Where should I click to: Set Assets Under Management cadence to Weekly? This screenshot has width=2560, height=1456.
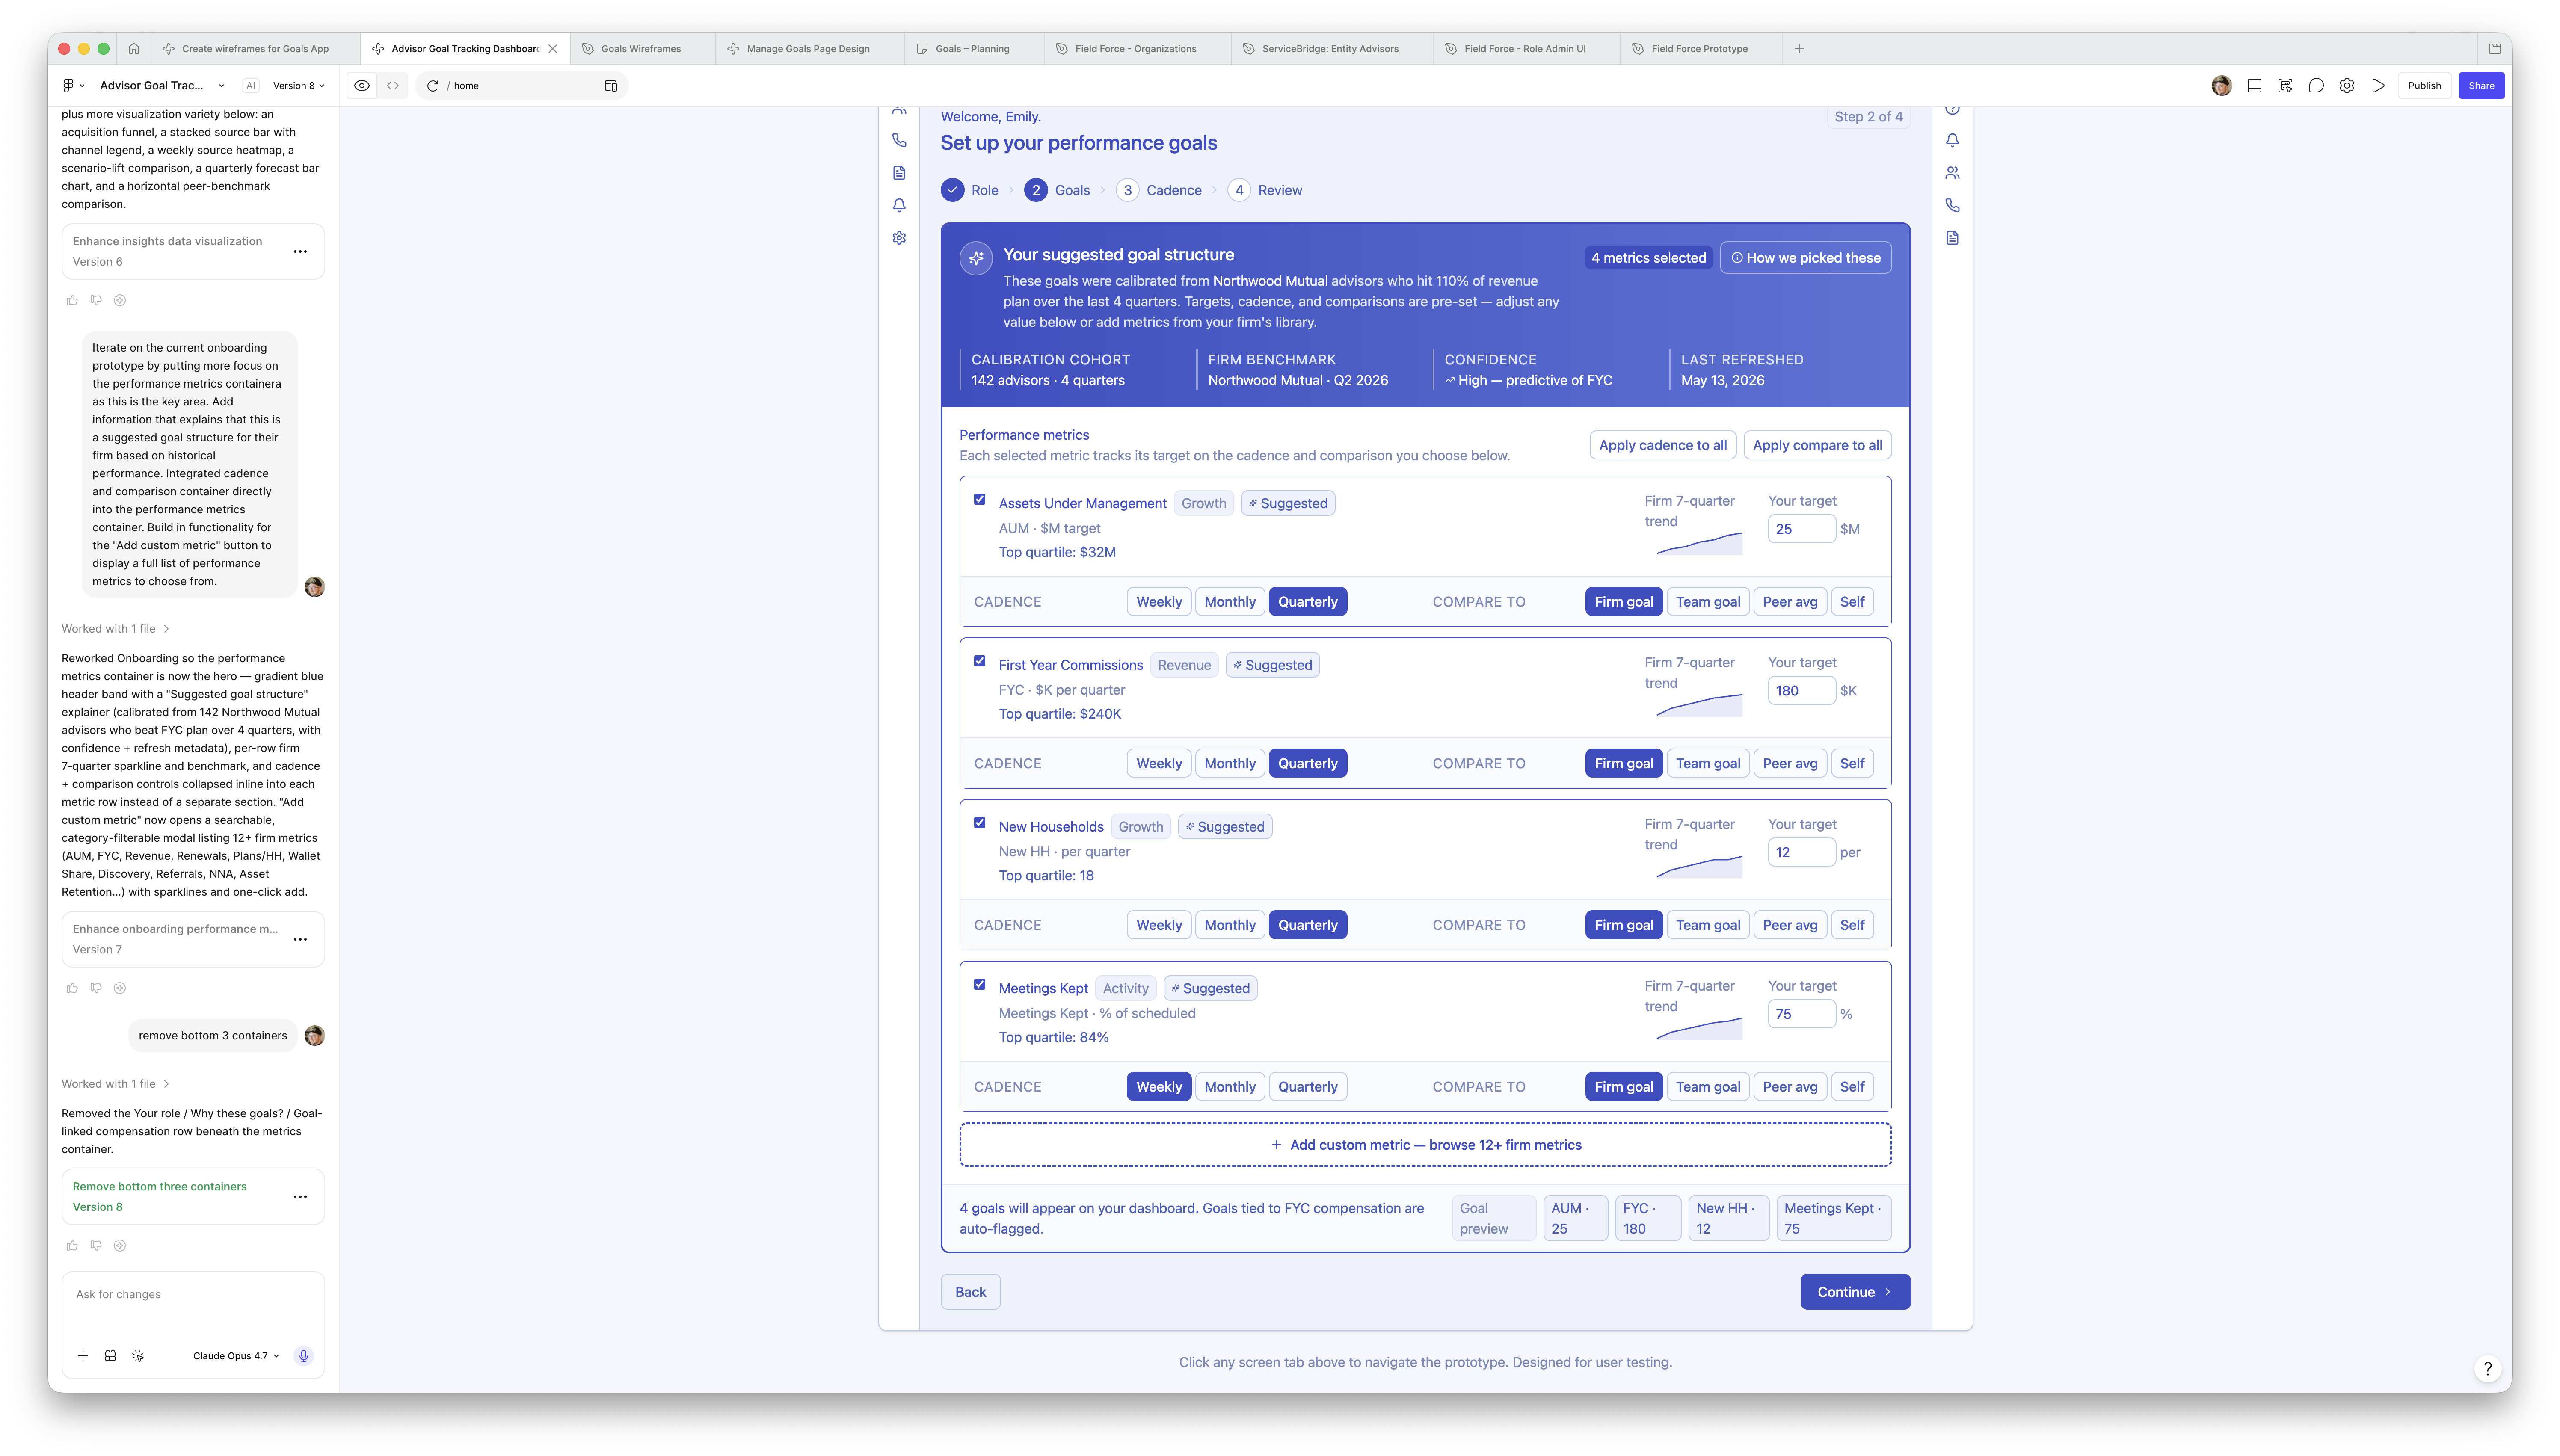(x=1159, y=601)
